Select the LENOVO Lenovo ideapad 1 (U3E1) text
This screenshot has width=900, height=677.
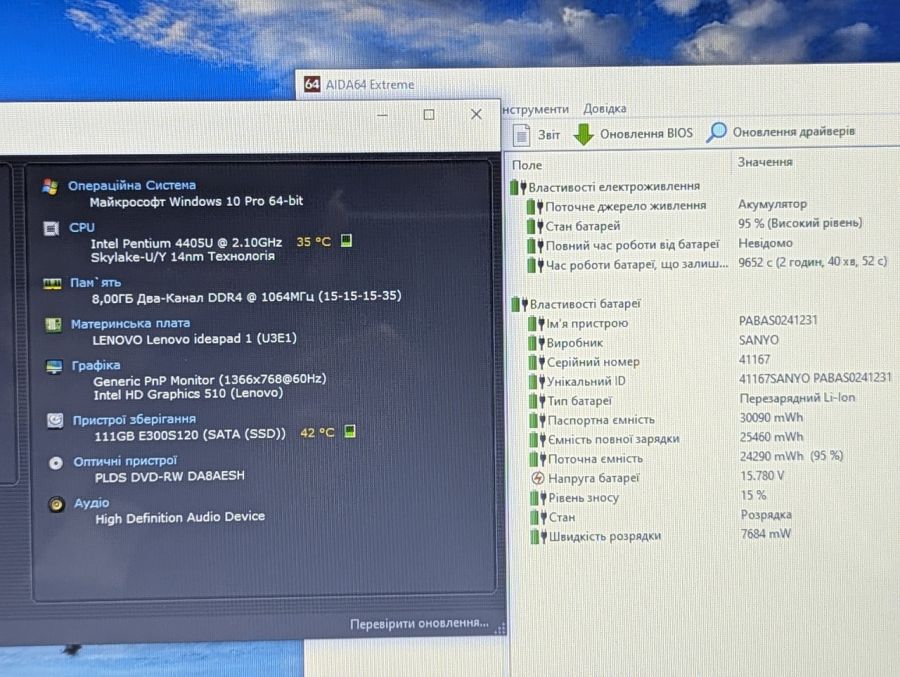tap(195, 339)
